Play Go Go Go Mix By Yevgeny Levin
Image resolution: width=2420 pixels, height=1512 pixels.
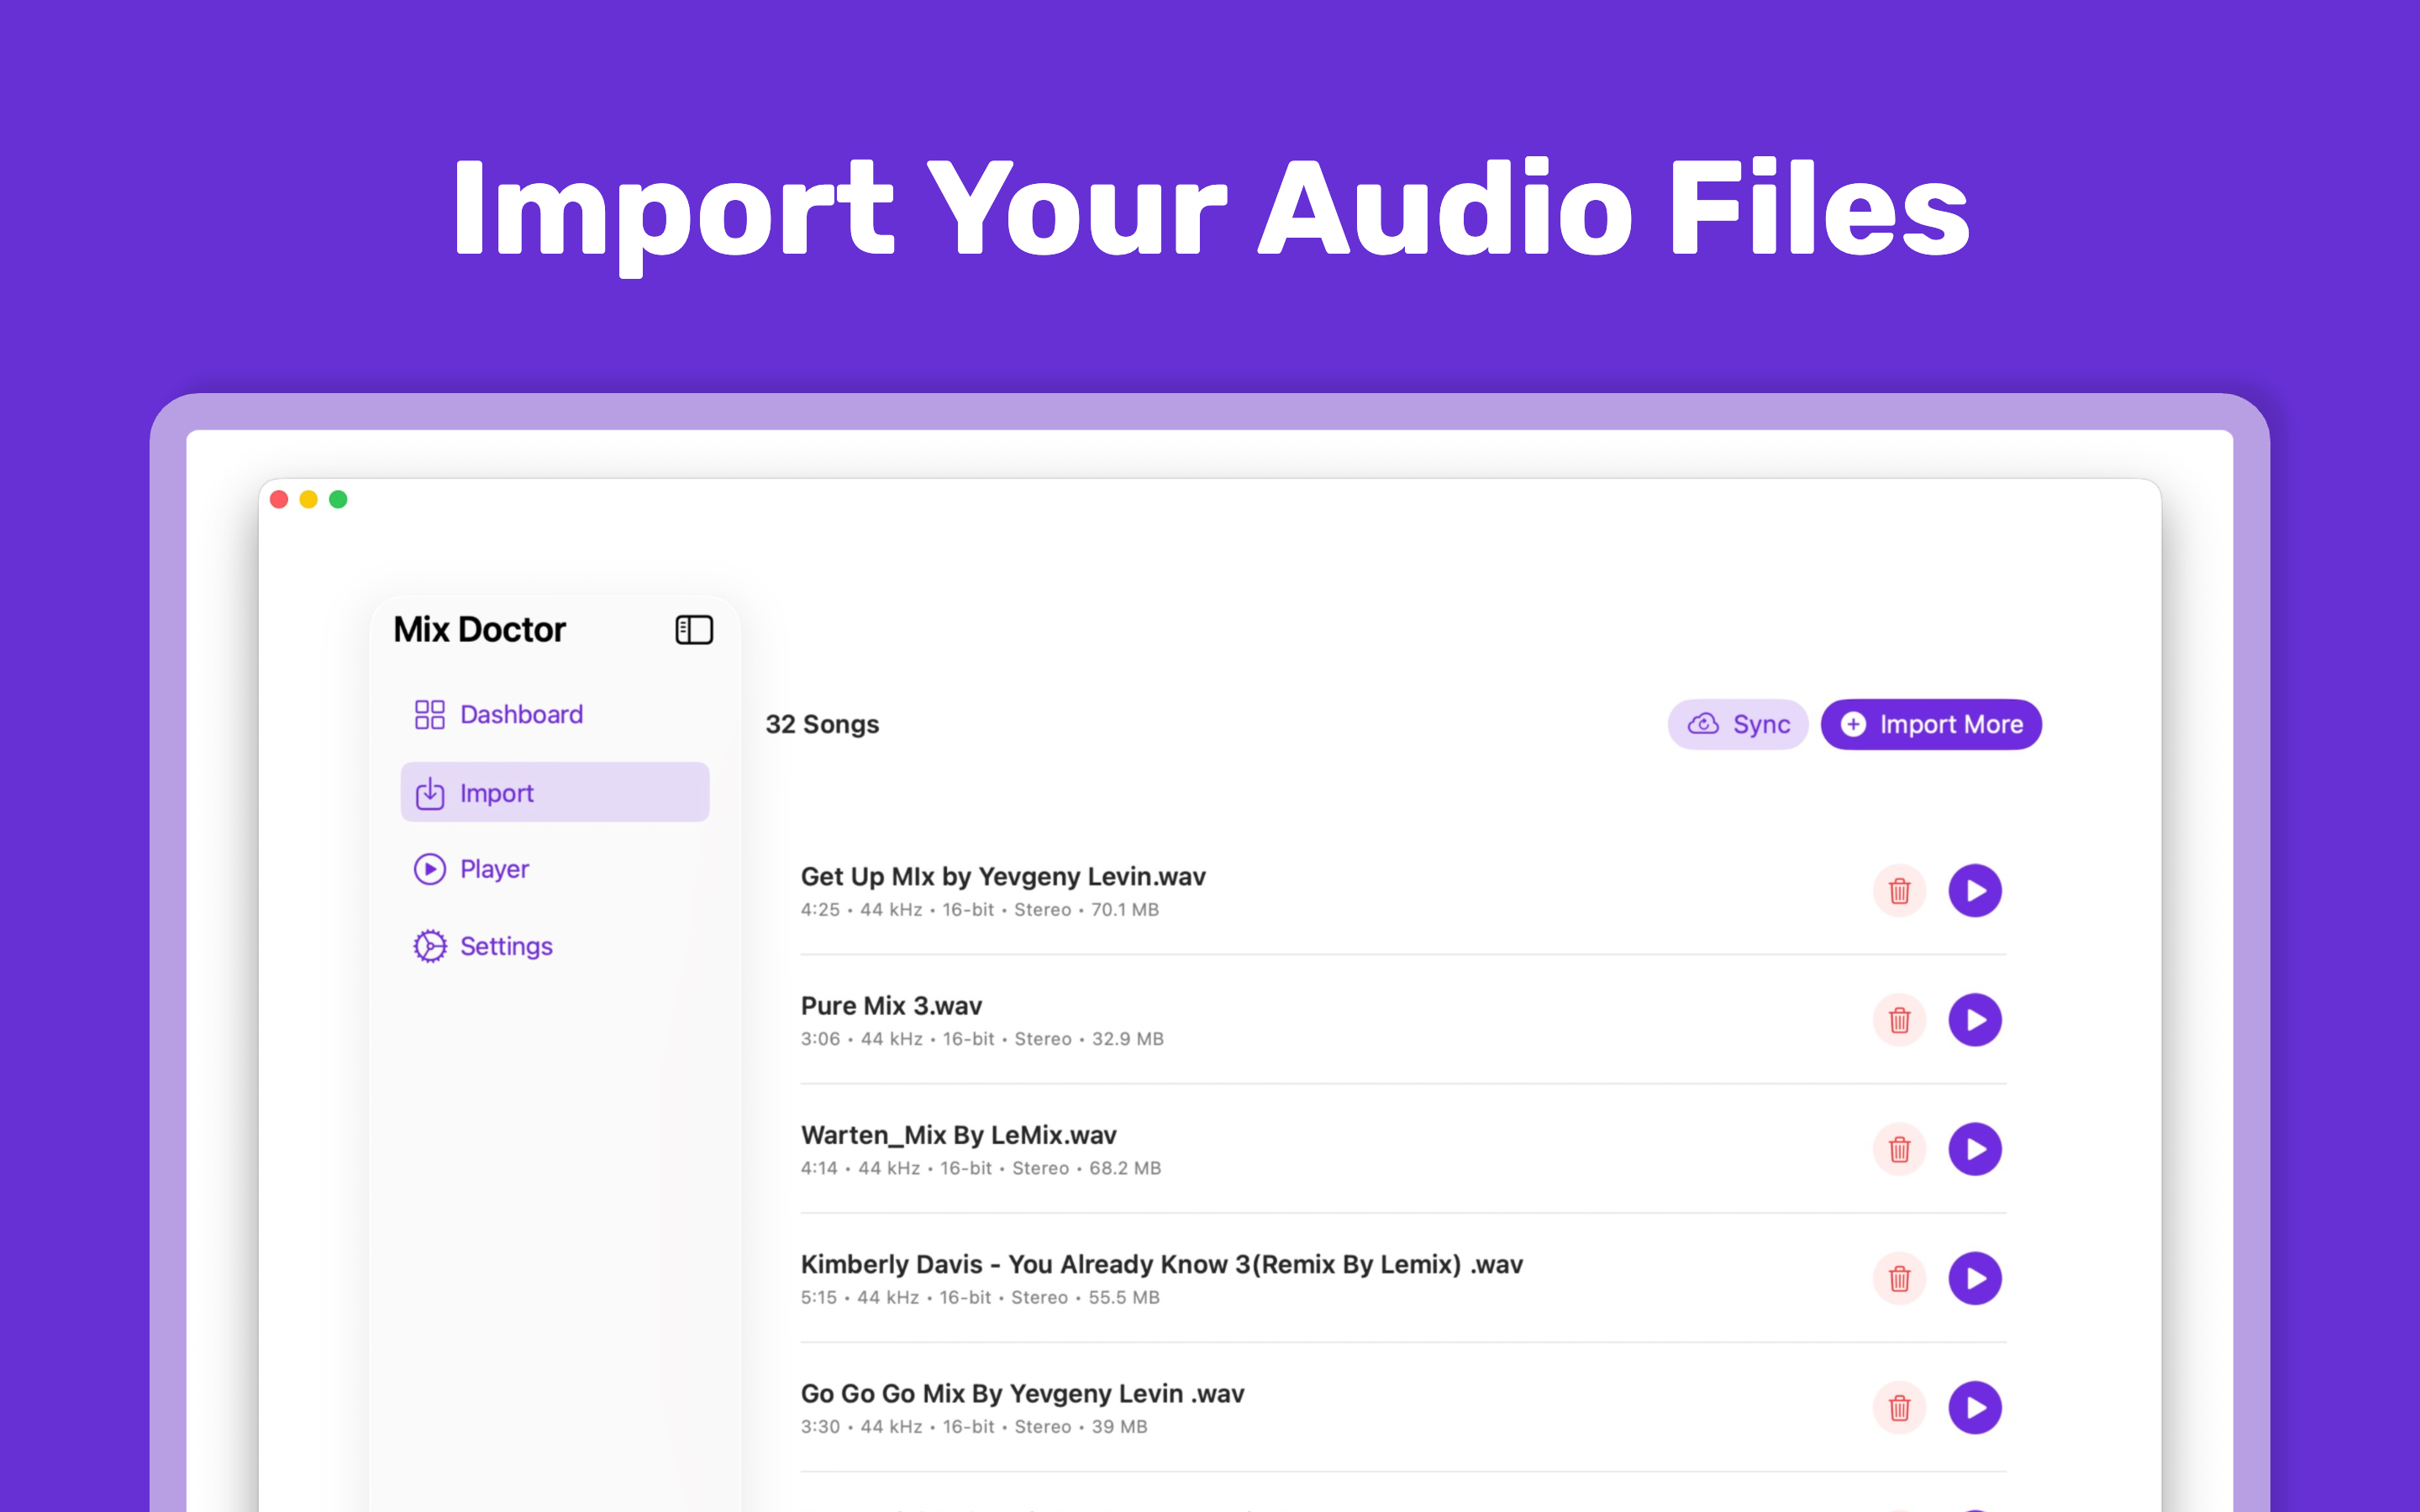[1975, 1407]
